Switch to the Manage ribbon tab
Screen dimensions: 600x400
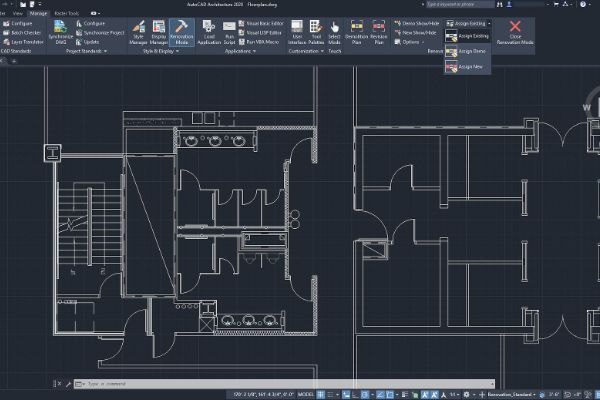tap(38, 13)
